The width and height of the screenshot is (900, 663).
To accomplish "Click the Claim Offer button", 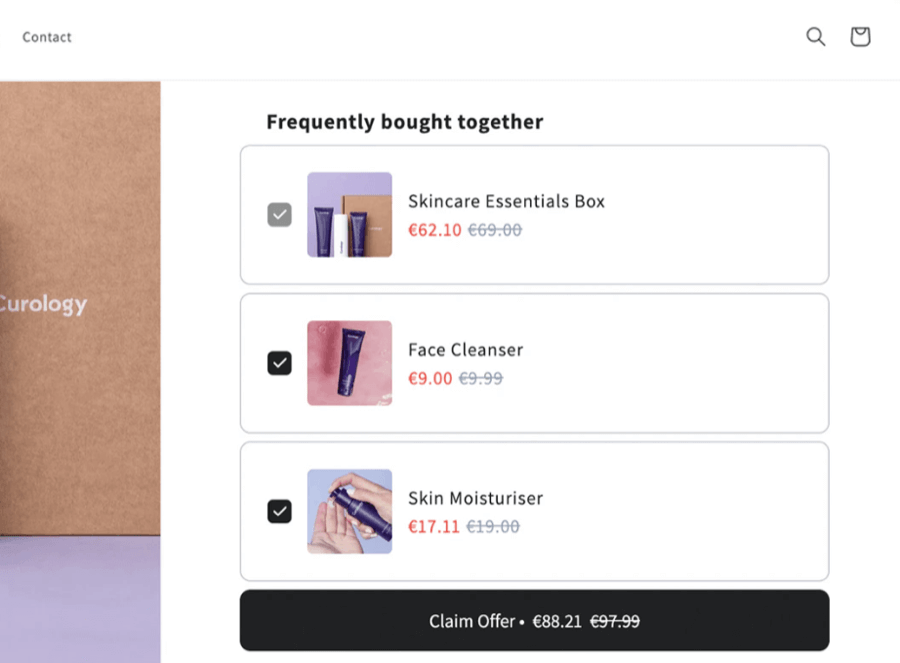I will pyautogui.click(x=533, y=620).
